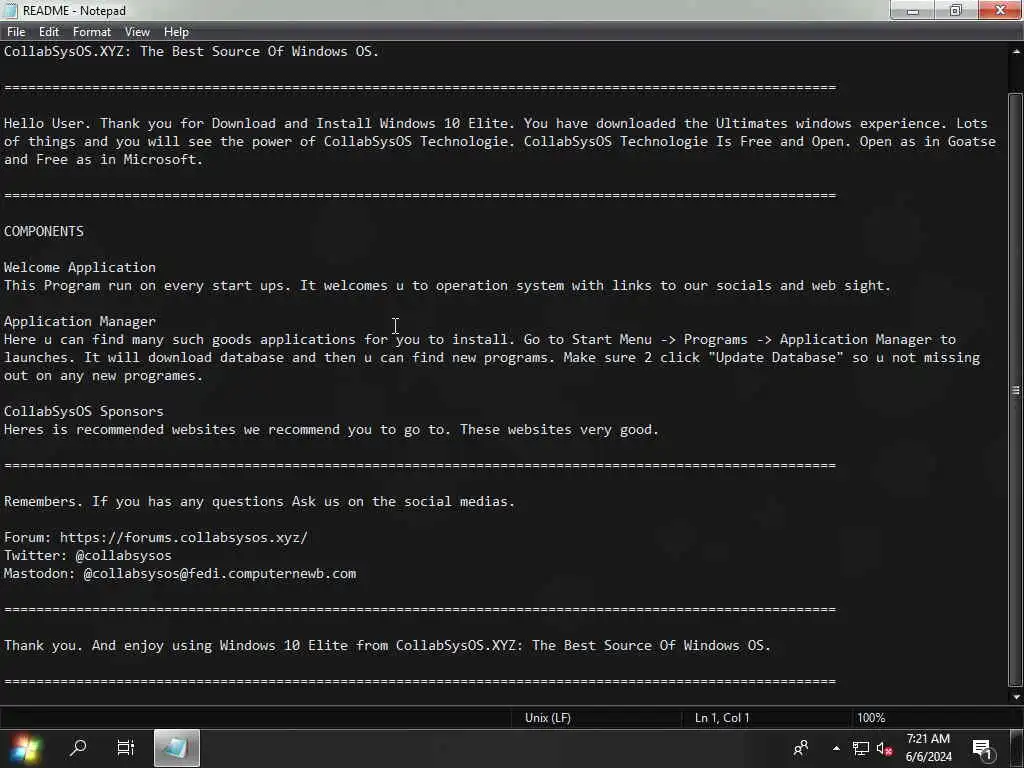Image resolution: width=1024 pixels, height=768 pixels.
Task: Open the Format menu
Action: click(x=91, y=32)
